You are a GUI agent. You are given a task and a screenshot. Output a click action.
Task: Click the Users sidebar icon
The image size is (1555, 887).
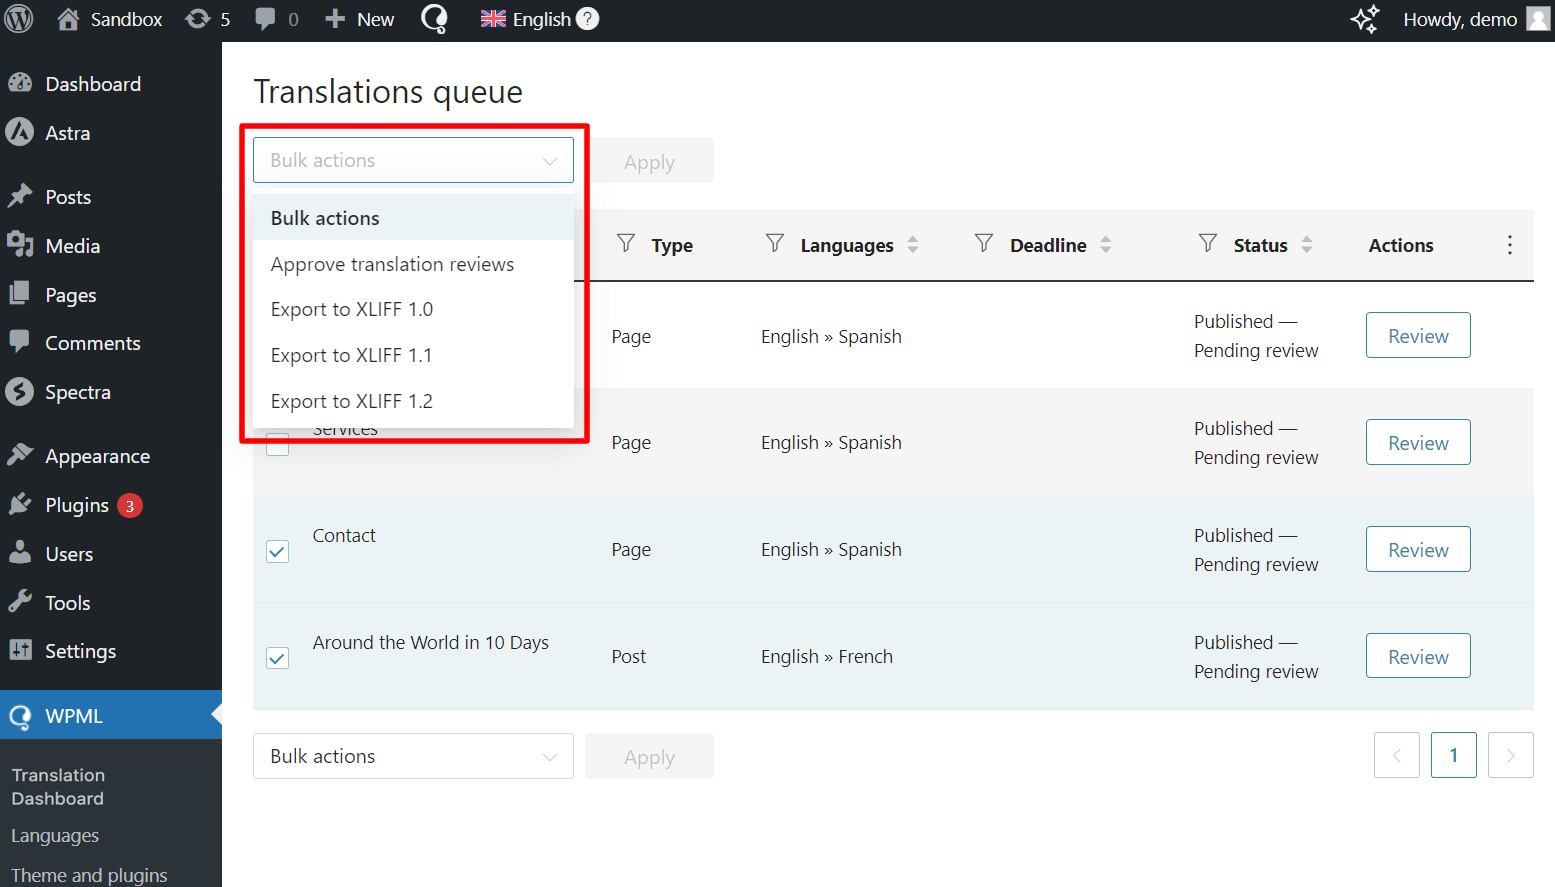[20, 553]
